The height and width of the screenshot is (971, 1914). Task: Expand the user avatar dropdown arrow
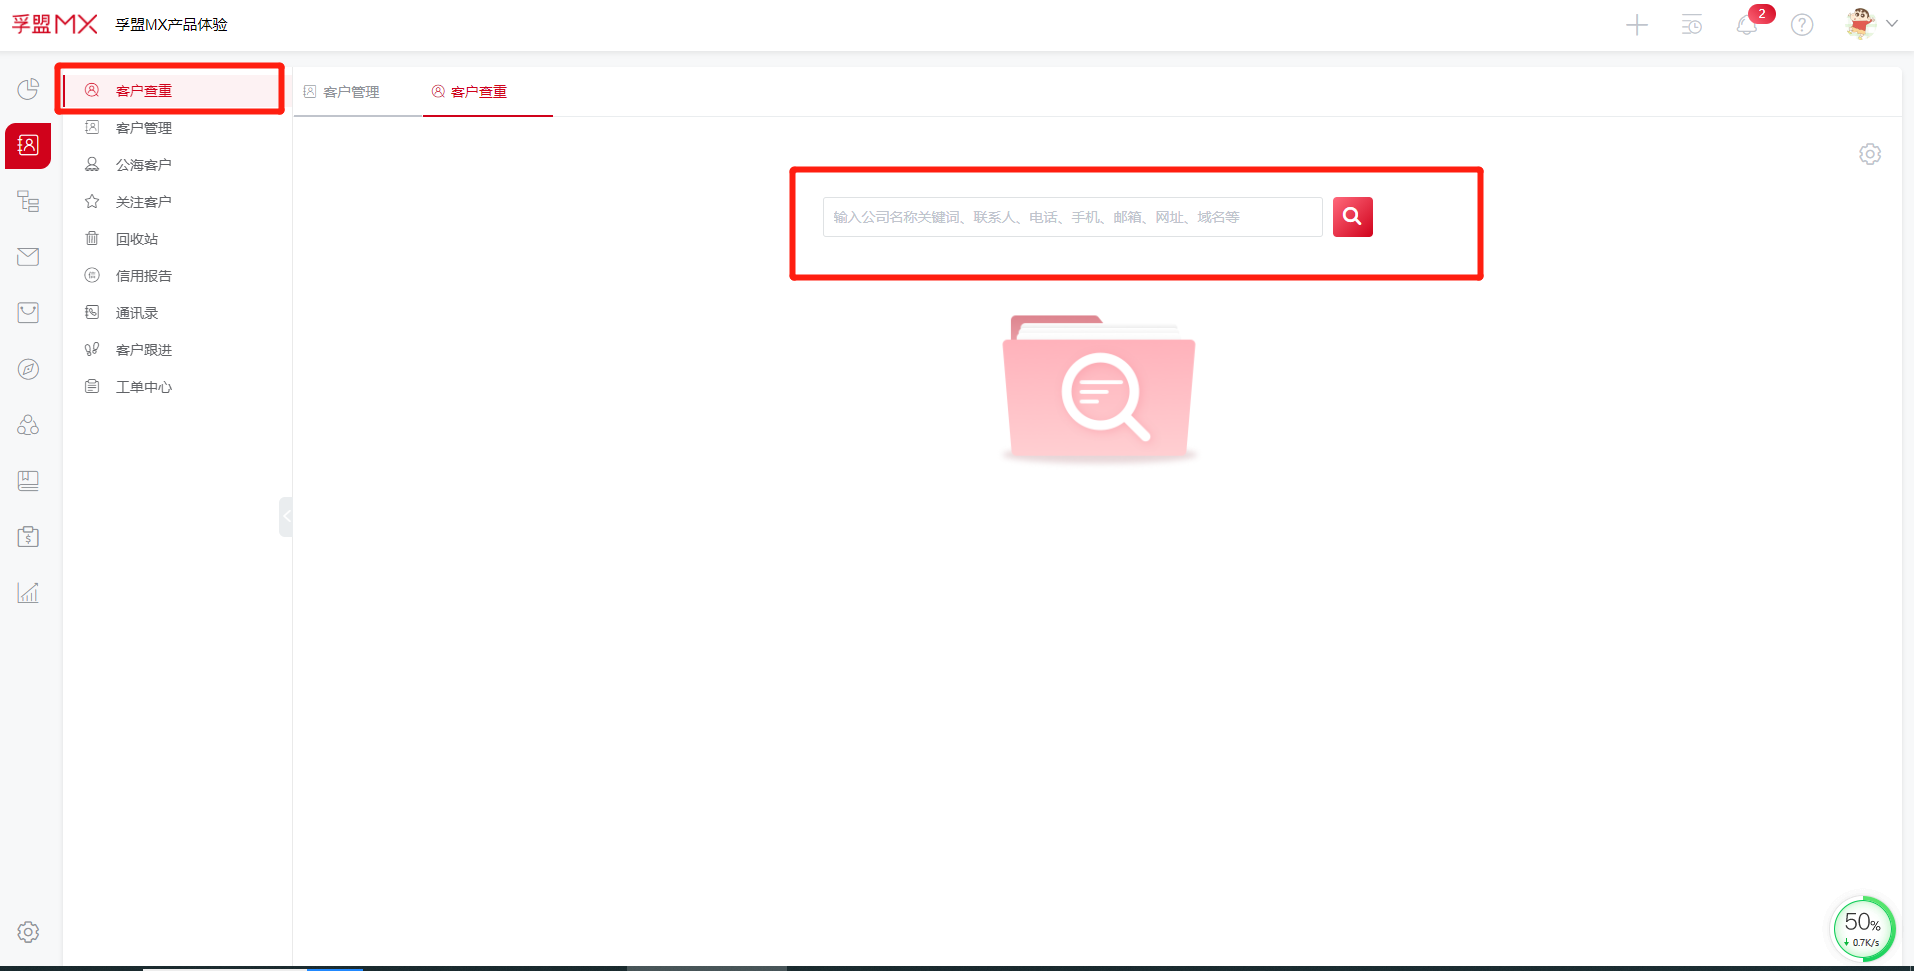[1892, 24]
